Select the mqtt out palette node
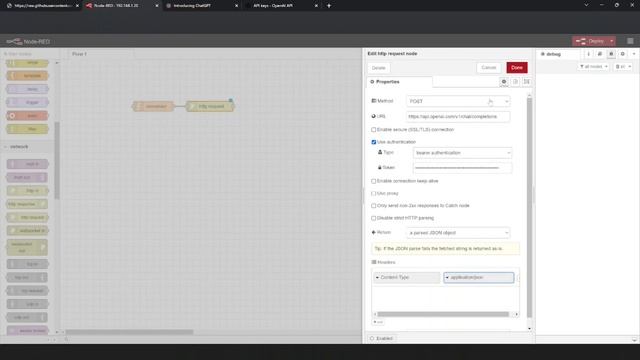The image size is (640, 360). [27, 178]
